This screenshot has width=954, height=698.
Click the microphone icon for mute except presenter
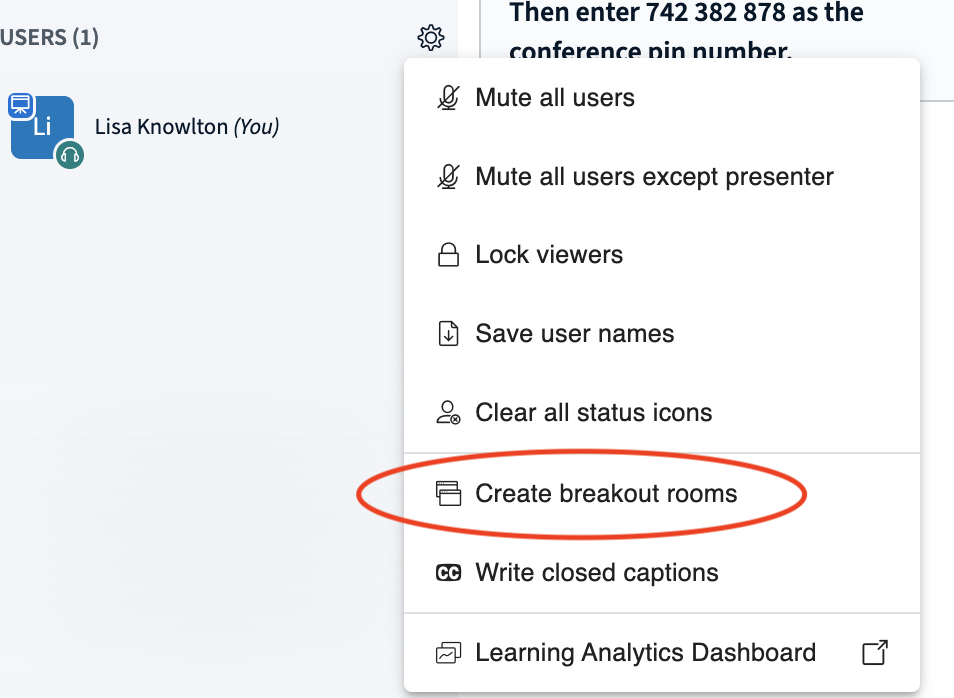point(449,177)
